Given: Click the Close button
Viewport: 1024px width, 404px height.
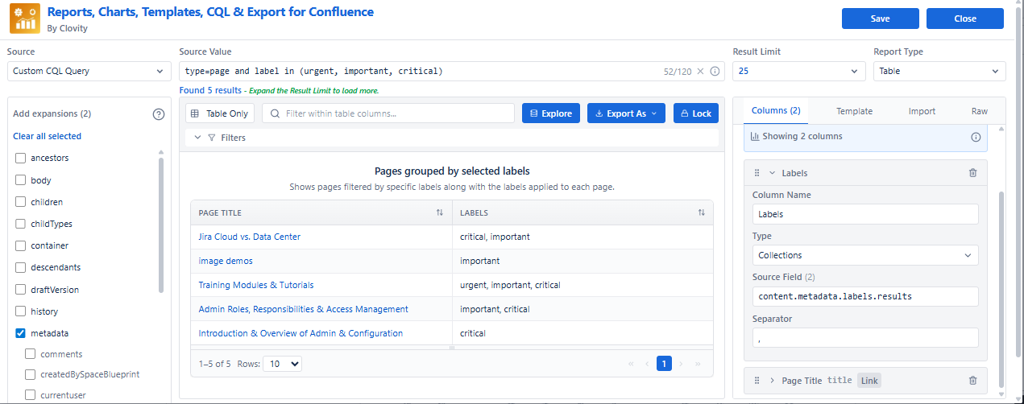Looking at the screenshot, I should (x=965, y=18).
